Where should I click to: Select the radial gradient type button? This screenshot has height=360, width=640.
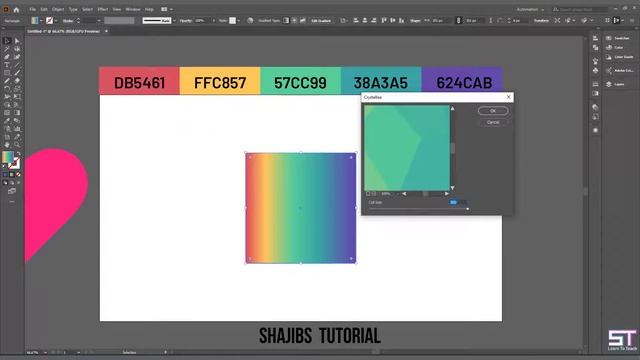(x=294, y=20)
